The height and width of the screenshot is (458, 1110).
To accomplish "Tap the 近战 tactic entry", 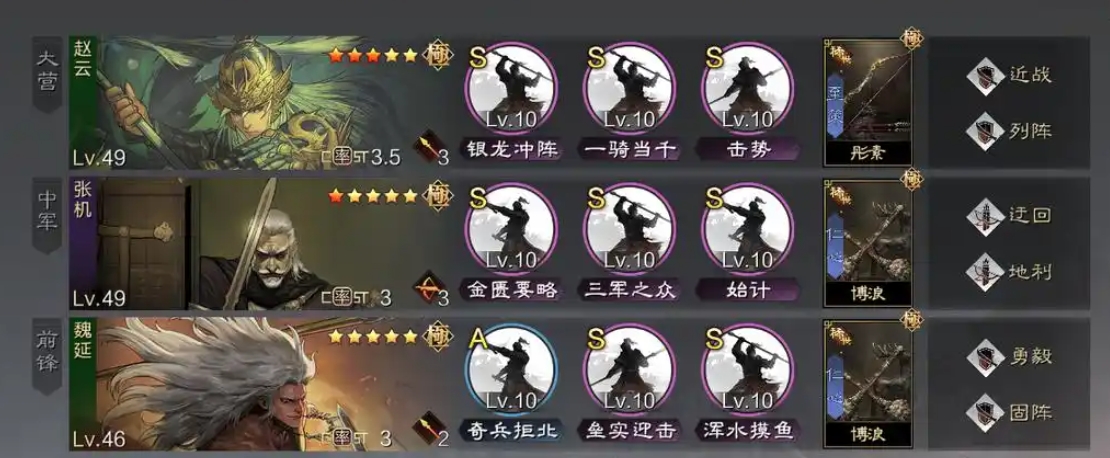I will click(x=1009, y=74).
